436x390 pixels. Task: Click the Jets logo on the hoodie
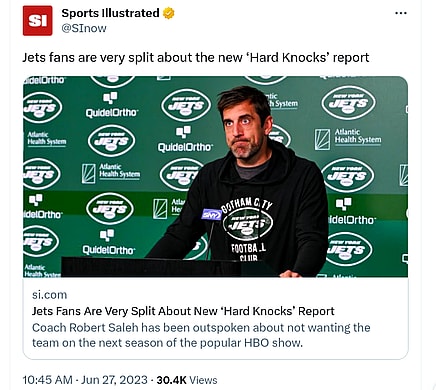(x=248, y=224)
